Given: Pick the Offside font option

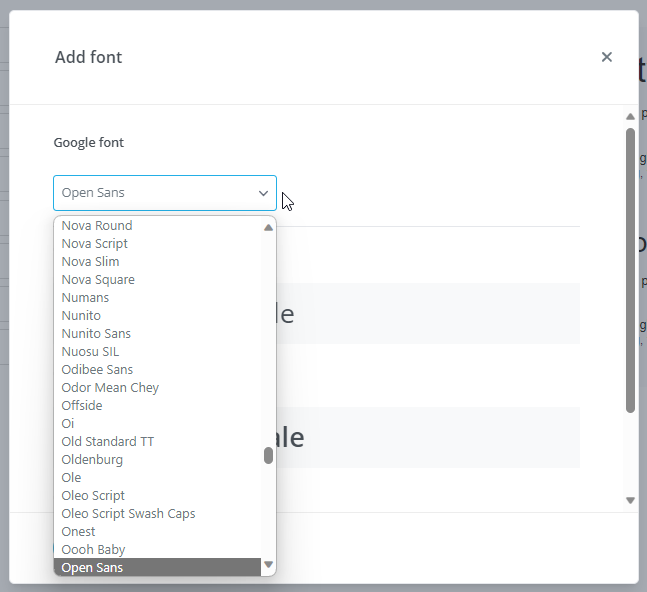Looking at the screenshot, I should pyautogui.click(x=158, y=406).
